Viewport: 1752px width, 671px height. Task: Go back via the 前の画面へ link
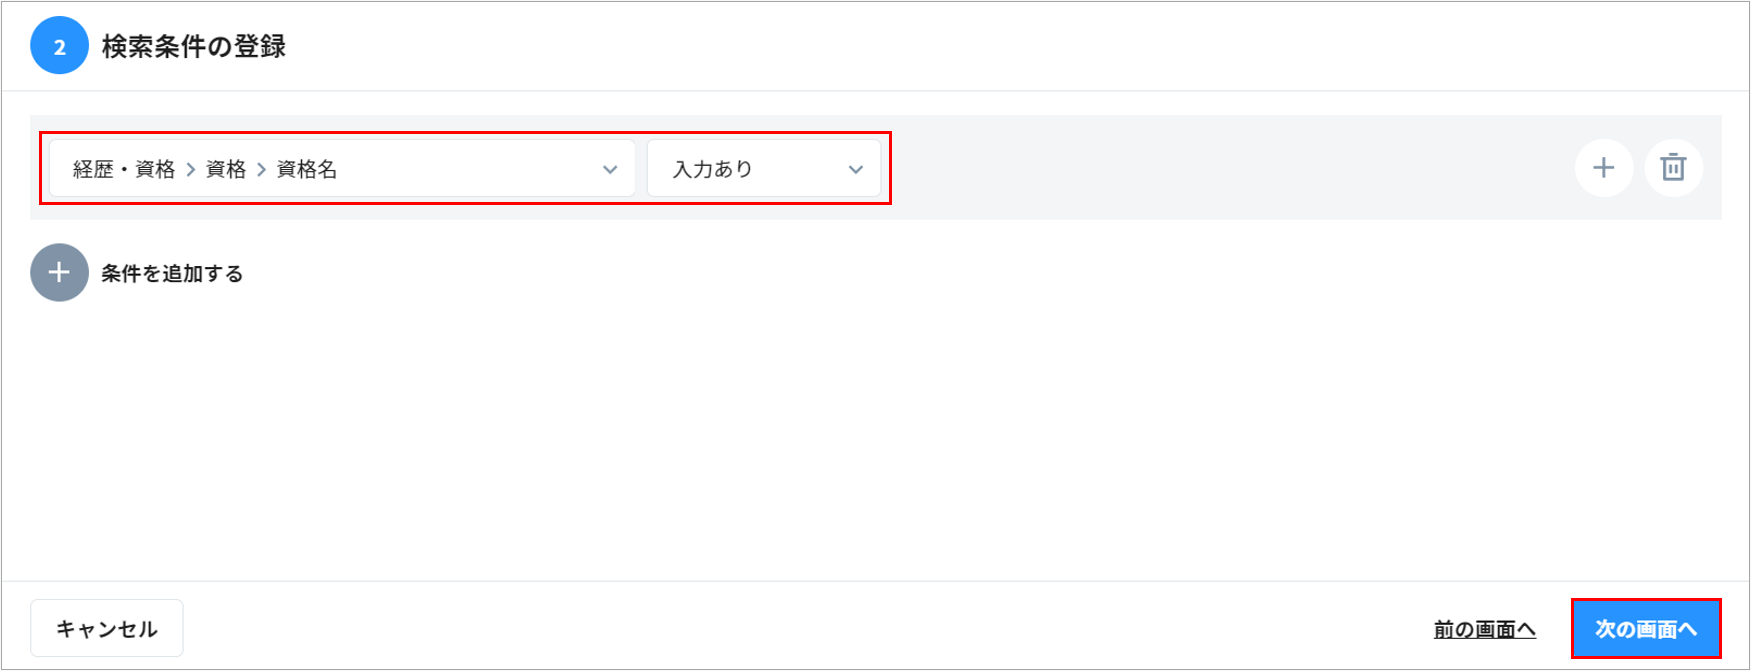coord(1484,629)
